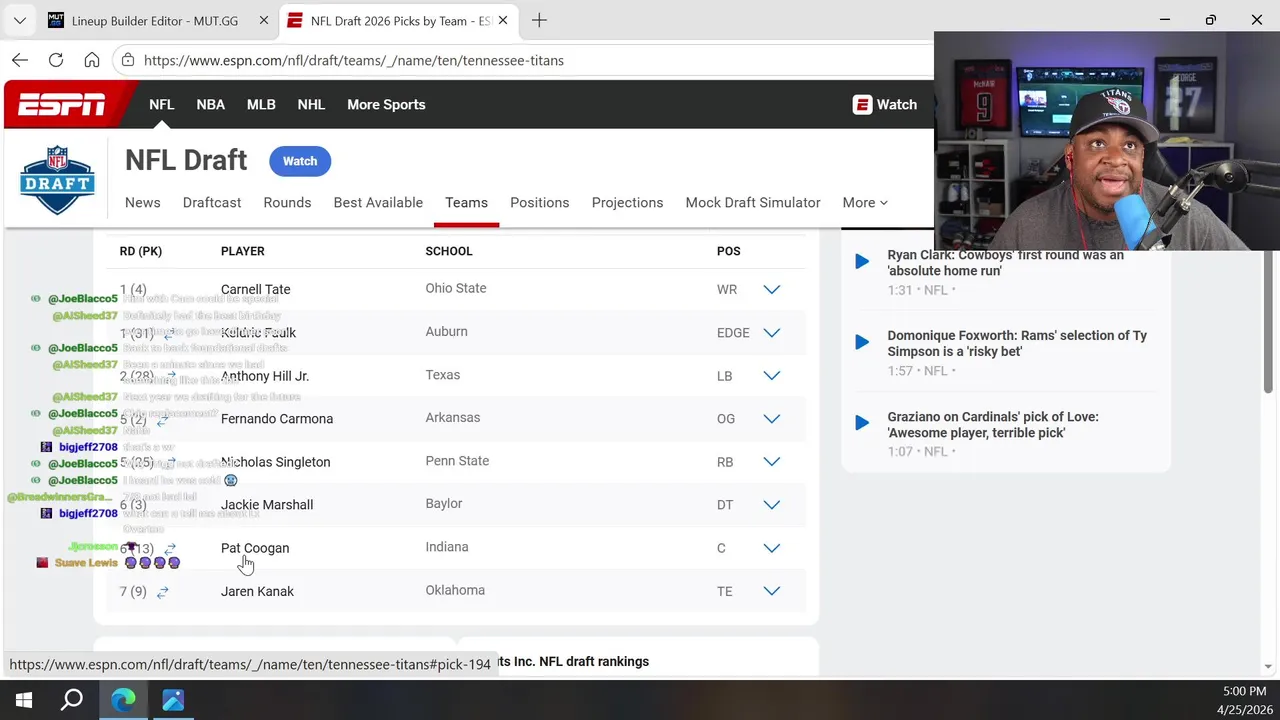Image resolution: width=1280 pixels, height=720 pixels.
Task: Expand the Carnell Tate row chevron
Action: [771, 290]
